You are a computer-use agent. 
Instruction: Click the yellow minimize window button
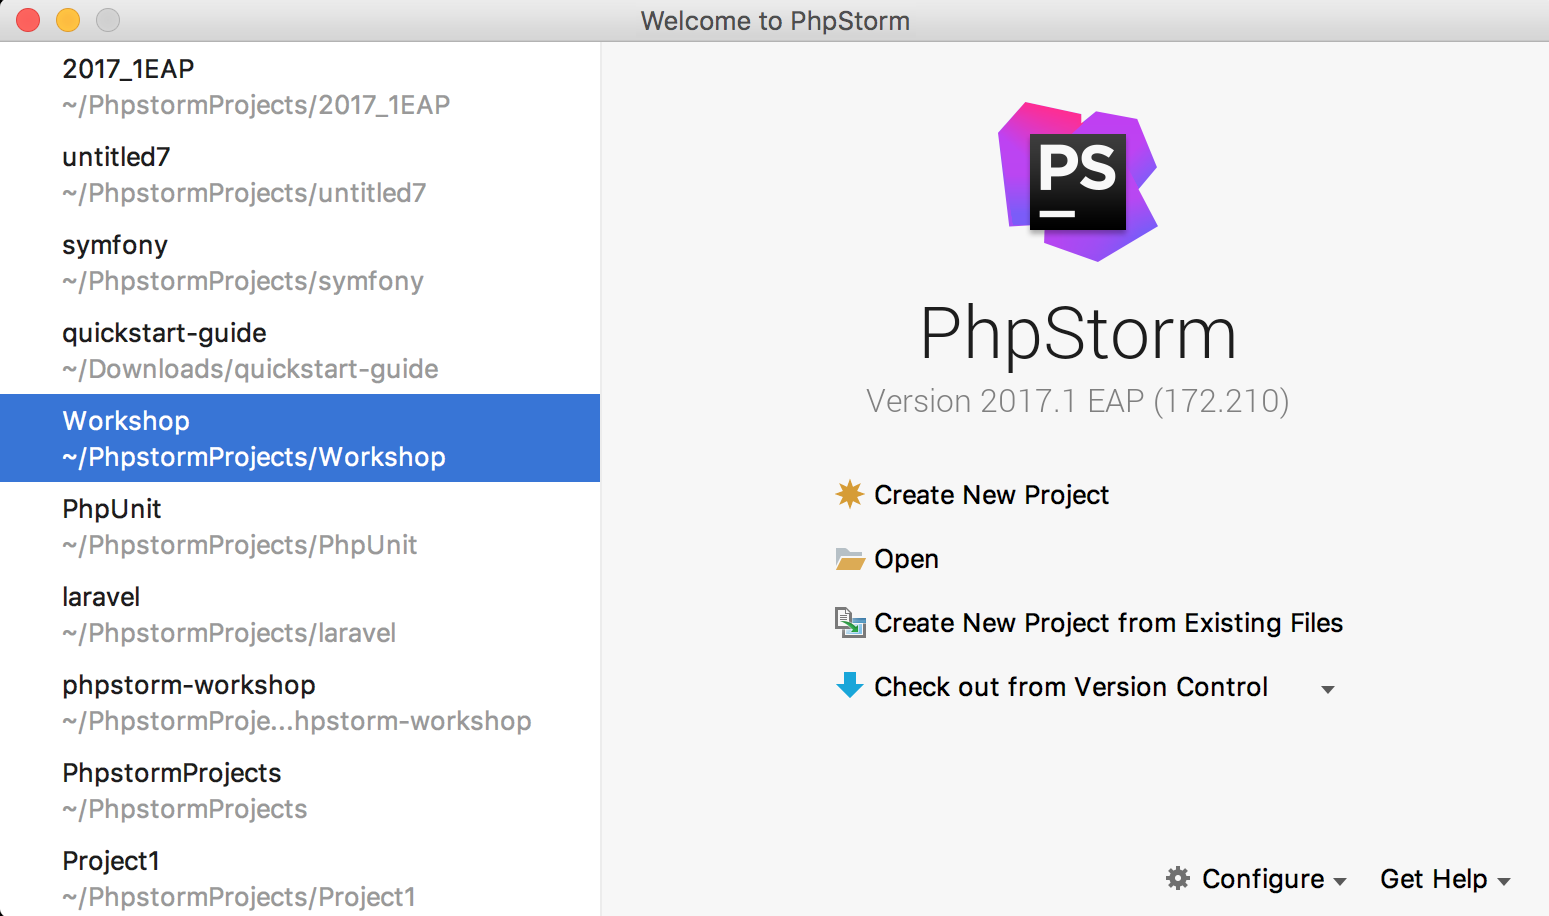(68, 20)
